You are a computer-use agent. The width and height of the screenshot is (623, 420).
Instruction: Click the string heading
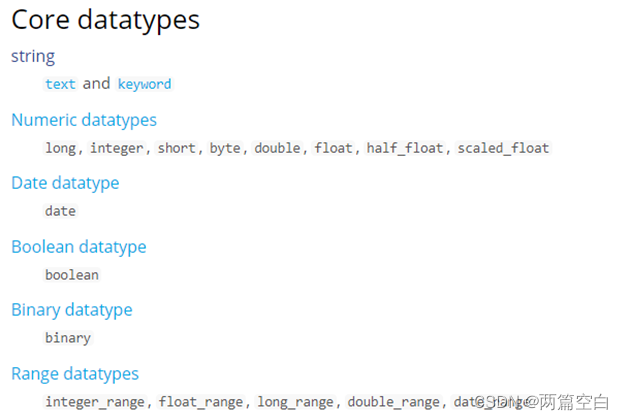coord(33,57)
